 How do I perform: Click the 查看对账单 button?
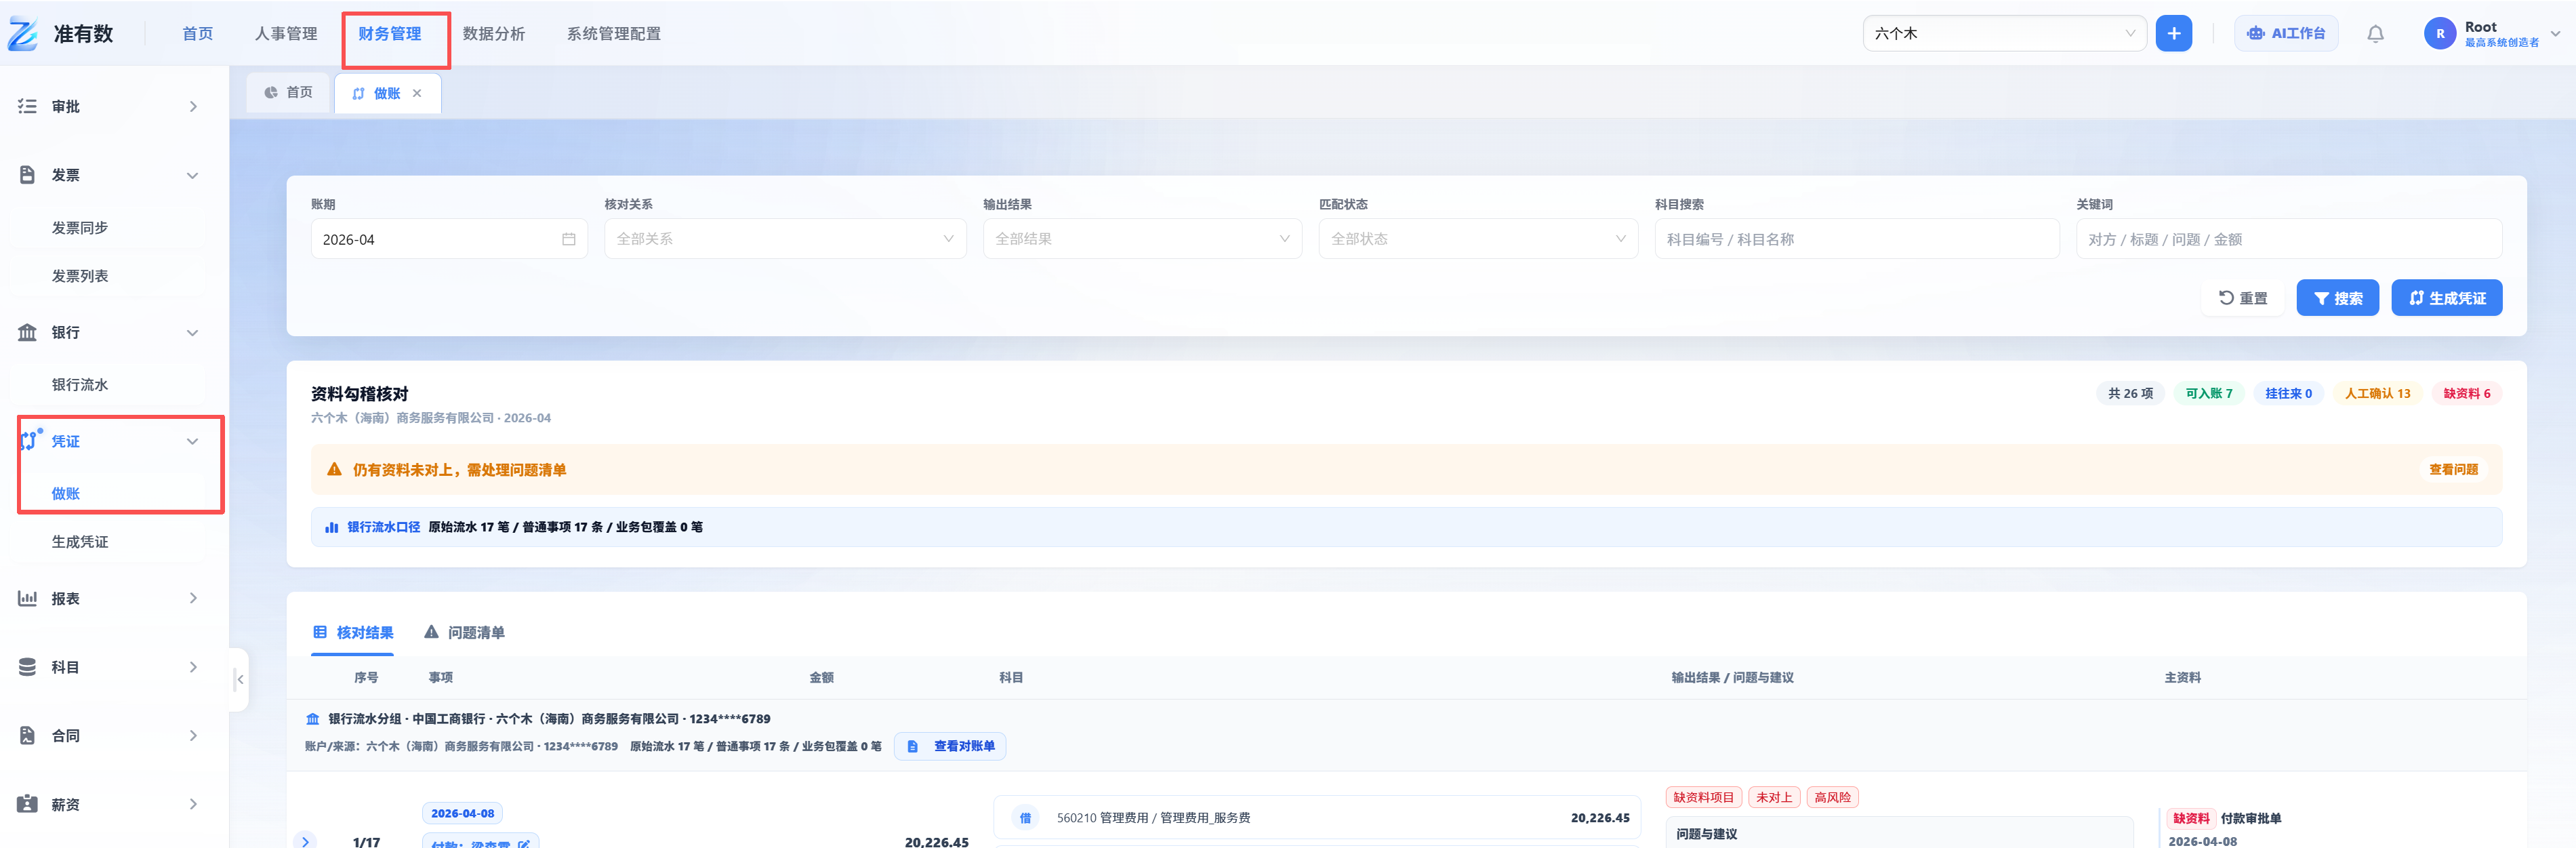(950, 746)
